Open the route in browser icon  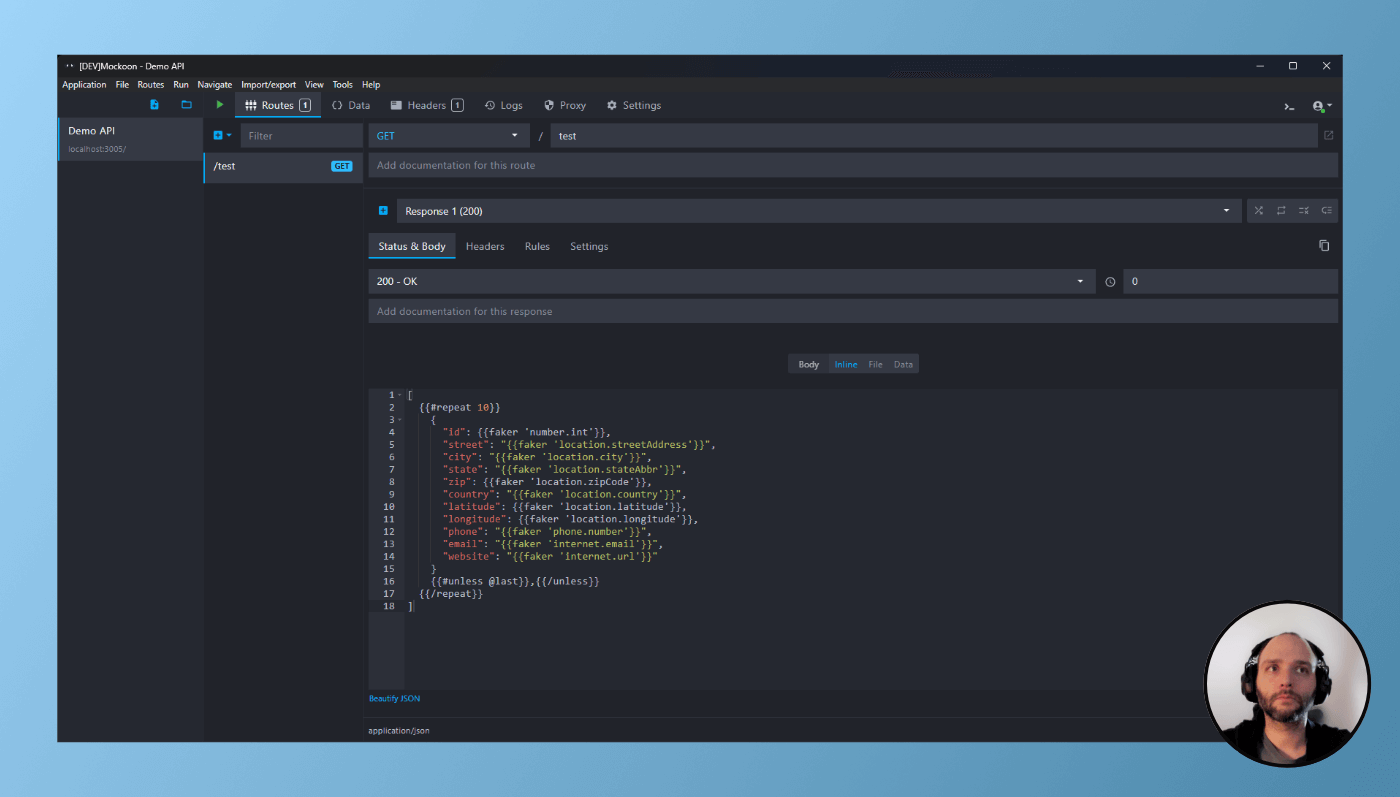[1328, 136]
